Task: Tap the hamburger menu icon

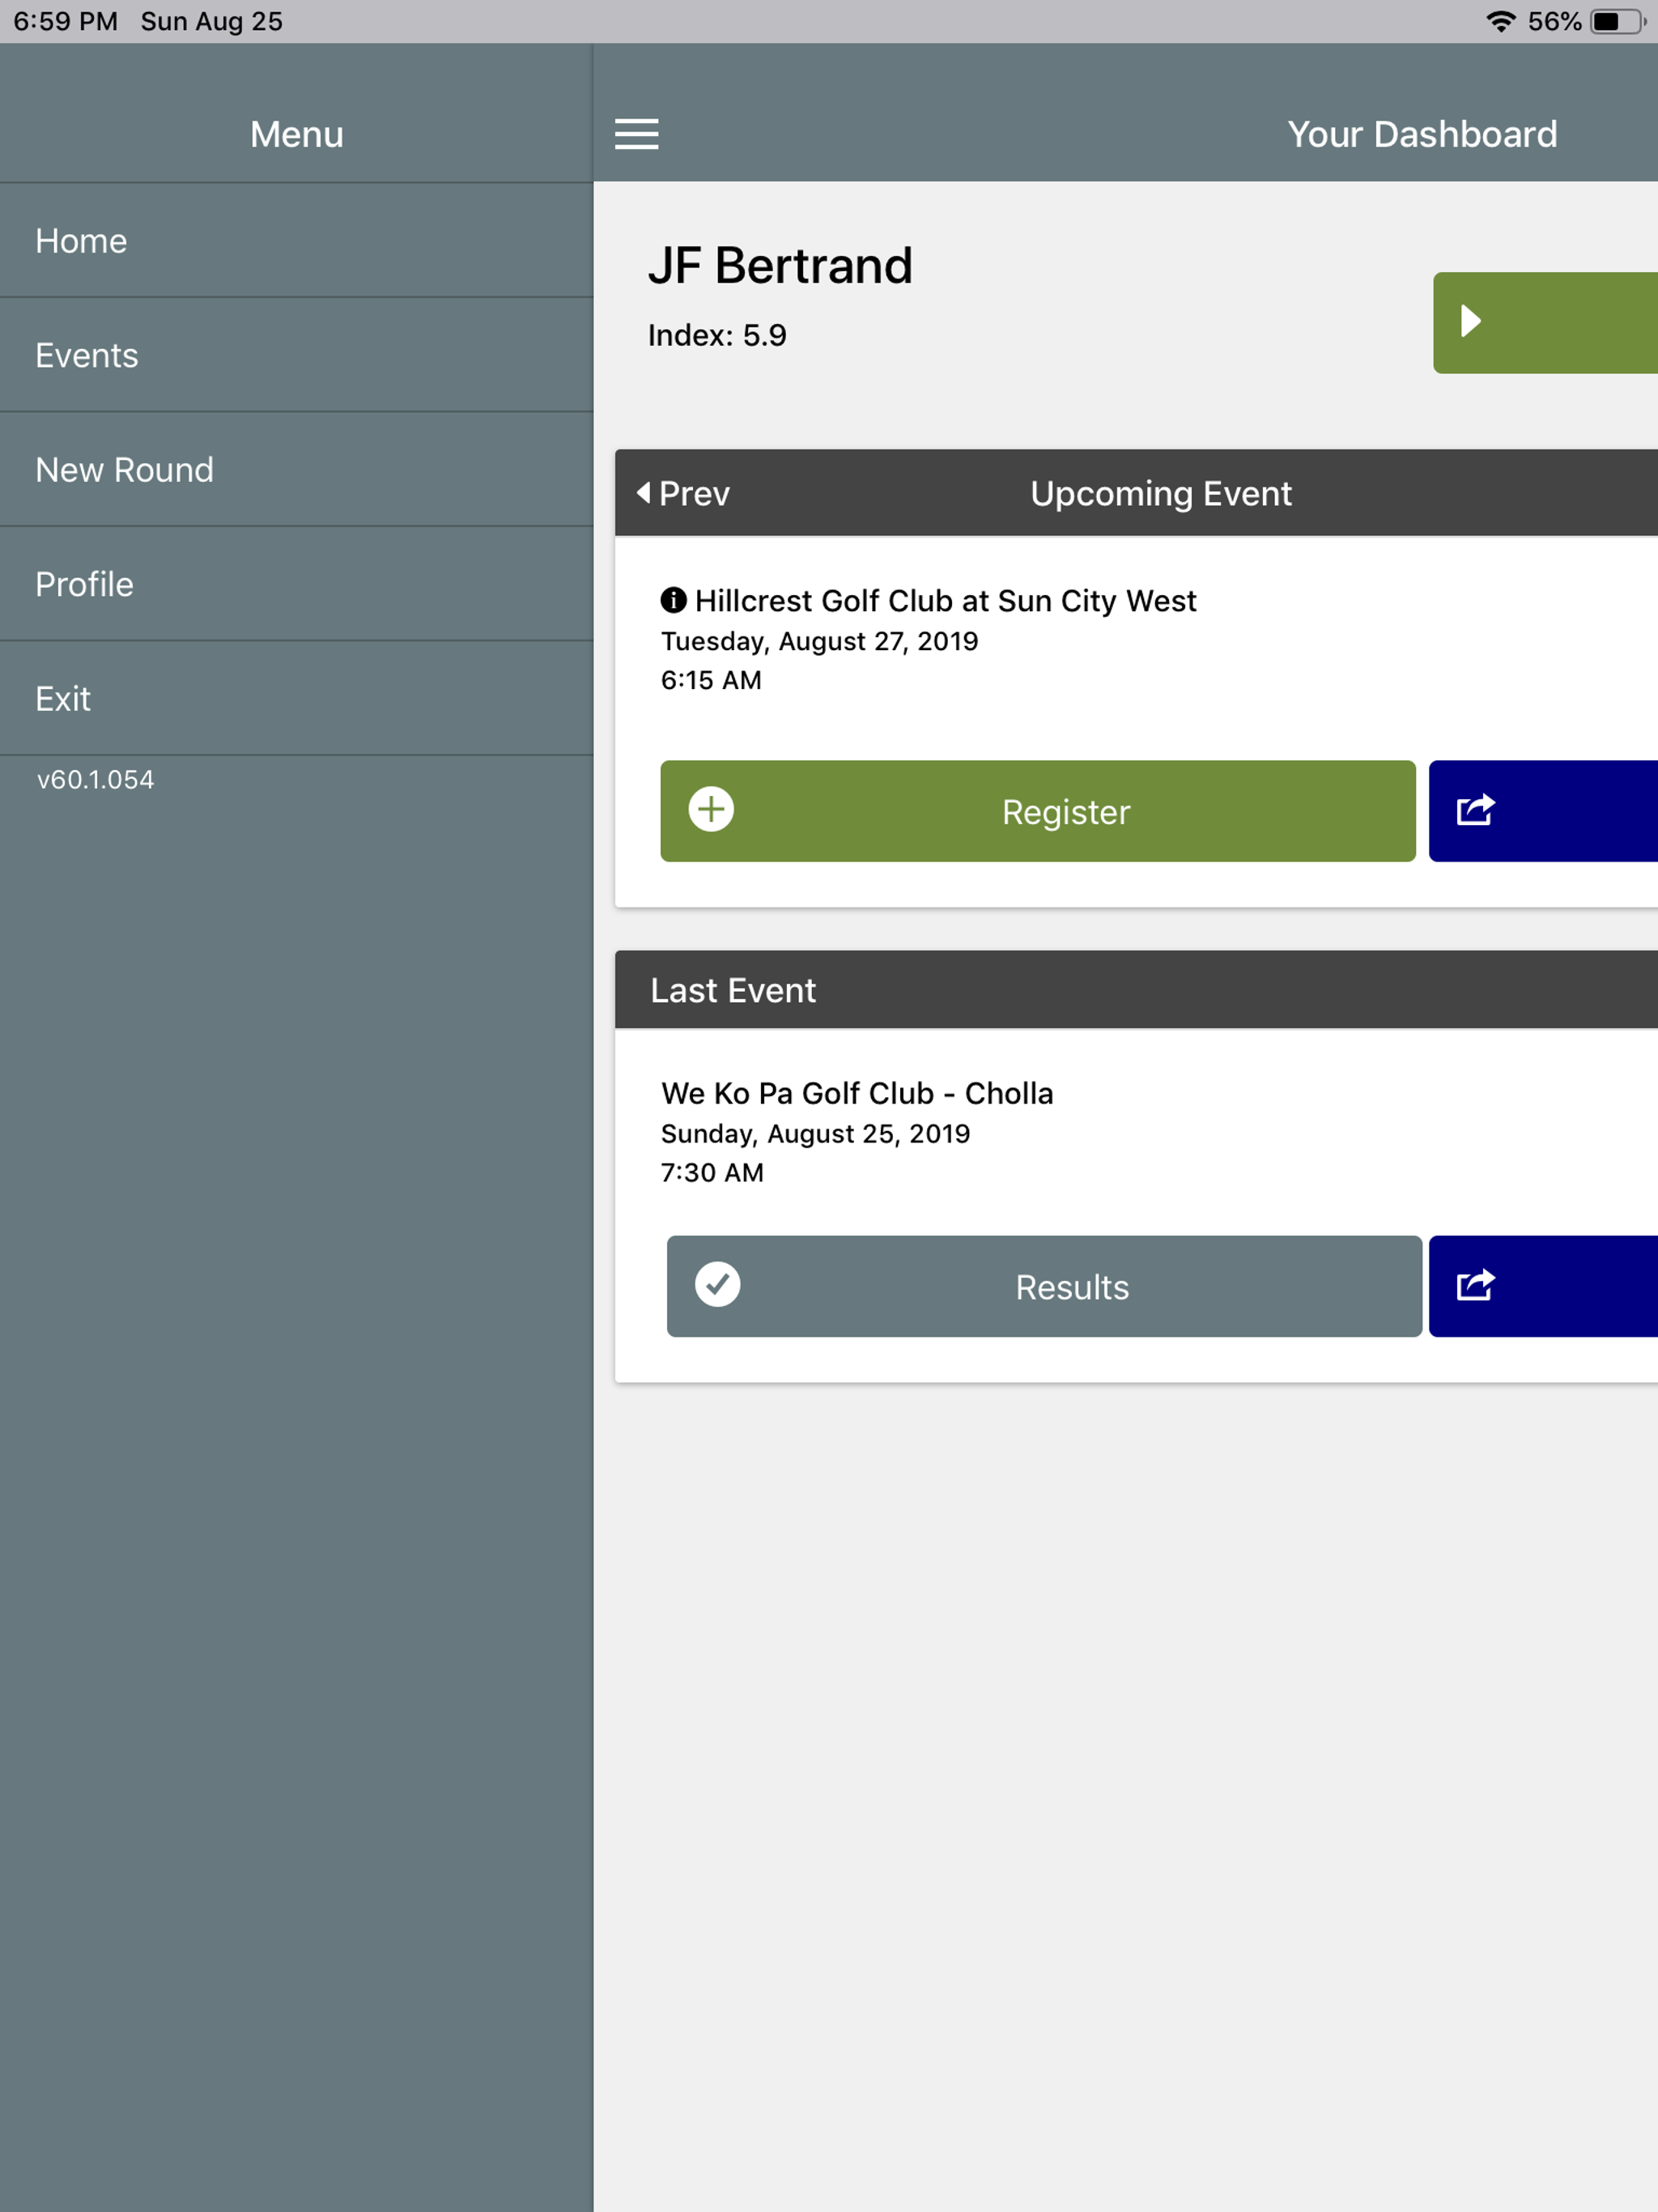Action: click(636, 134)
